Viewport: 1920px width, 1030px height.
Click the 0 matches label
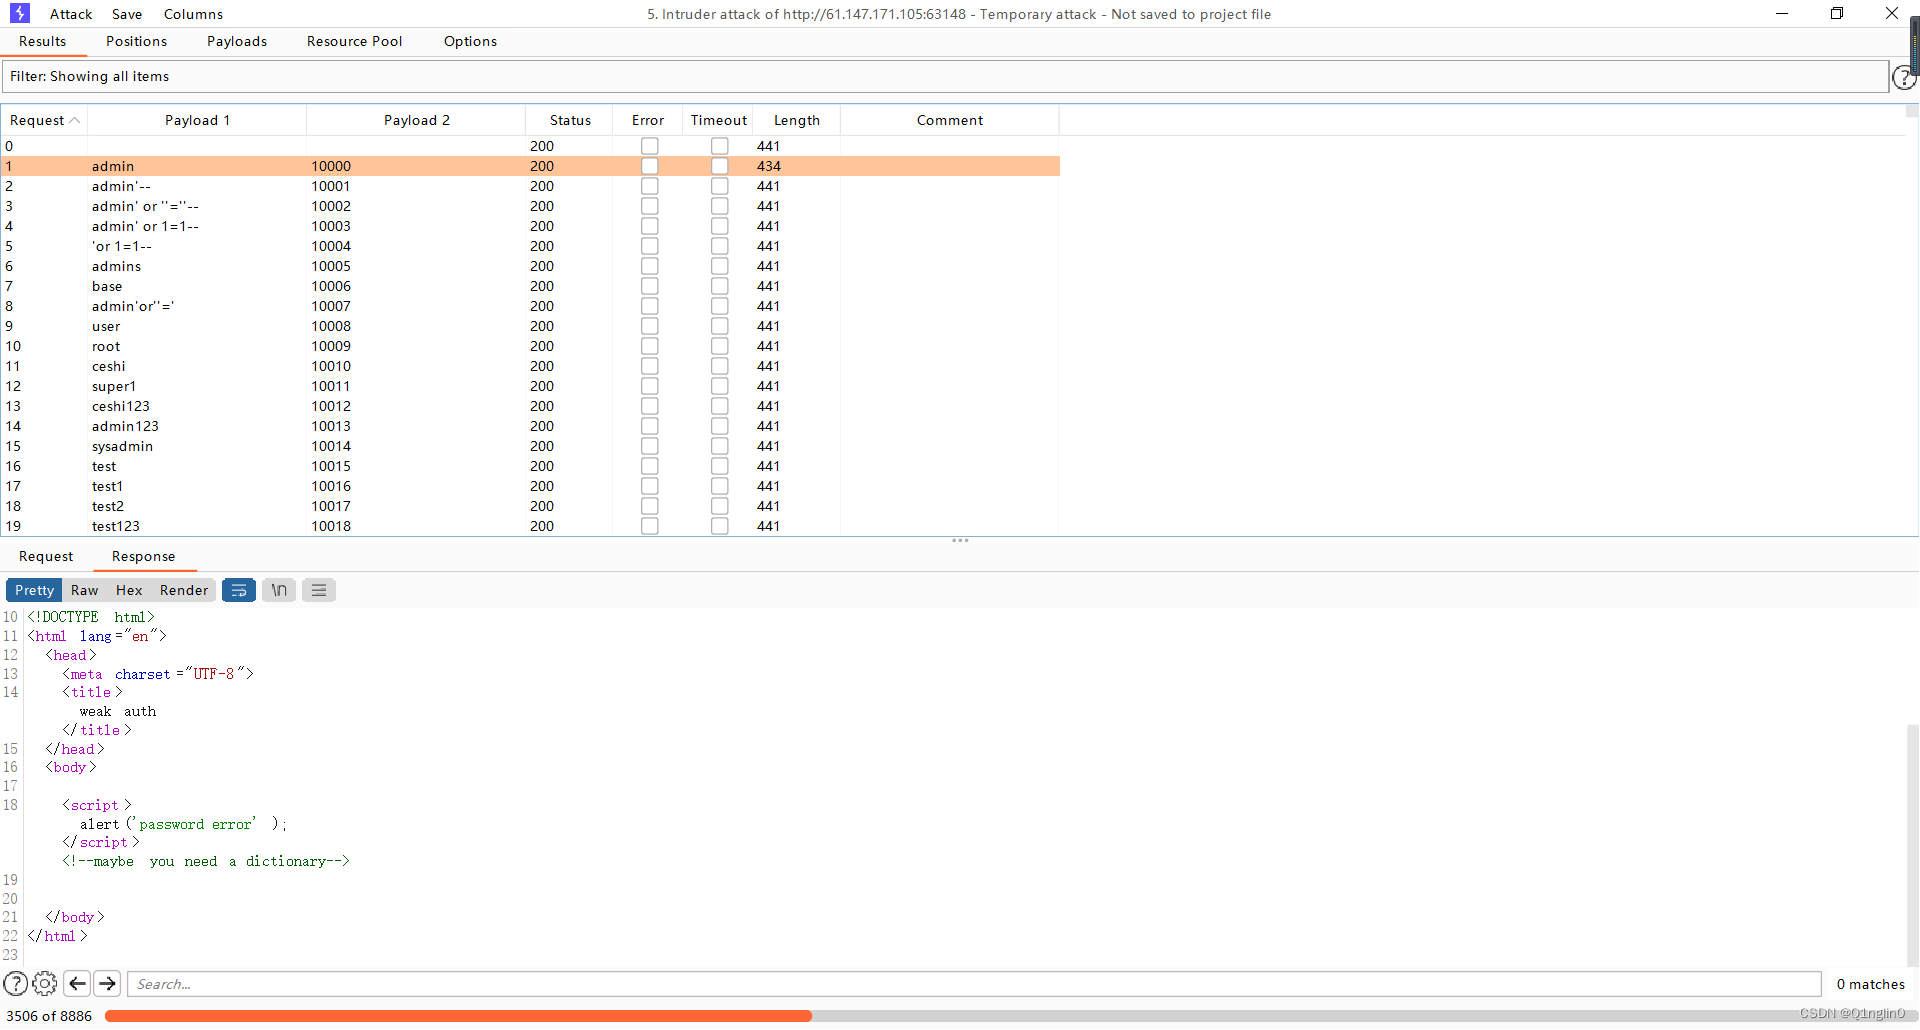pyautogui.click(x=1871, y=984)
